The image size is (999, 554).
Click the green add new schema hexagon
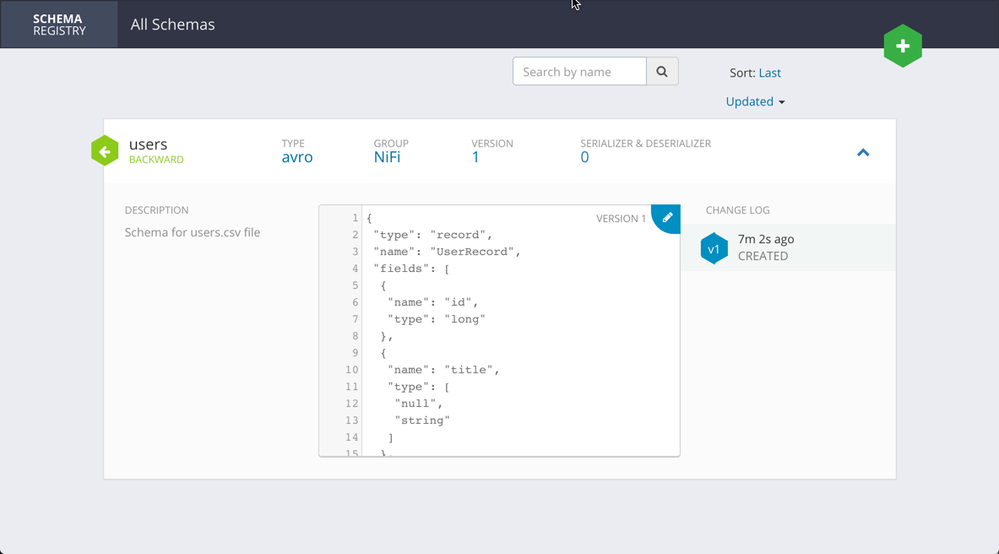902,46
